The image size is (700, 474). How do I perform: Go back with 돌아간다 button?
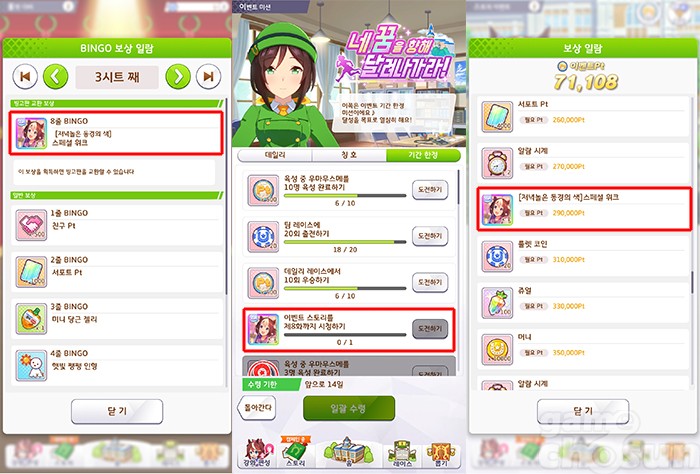(x=258, y=407)
